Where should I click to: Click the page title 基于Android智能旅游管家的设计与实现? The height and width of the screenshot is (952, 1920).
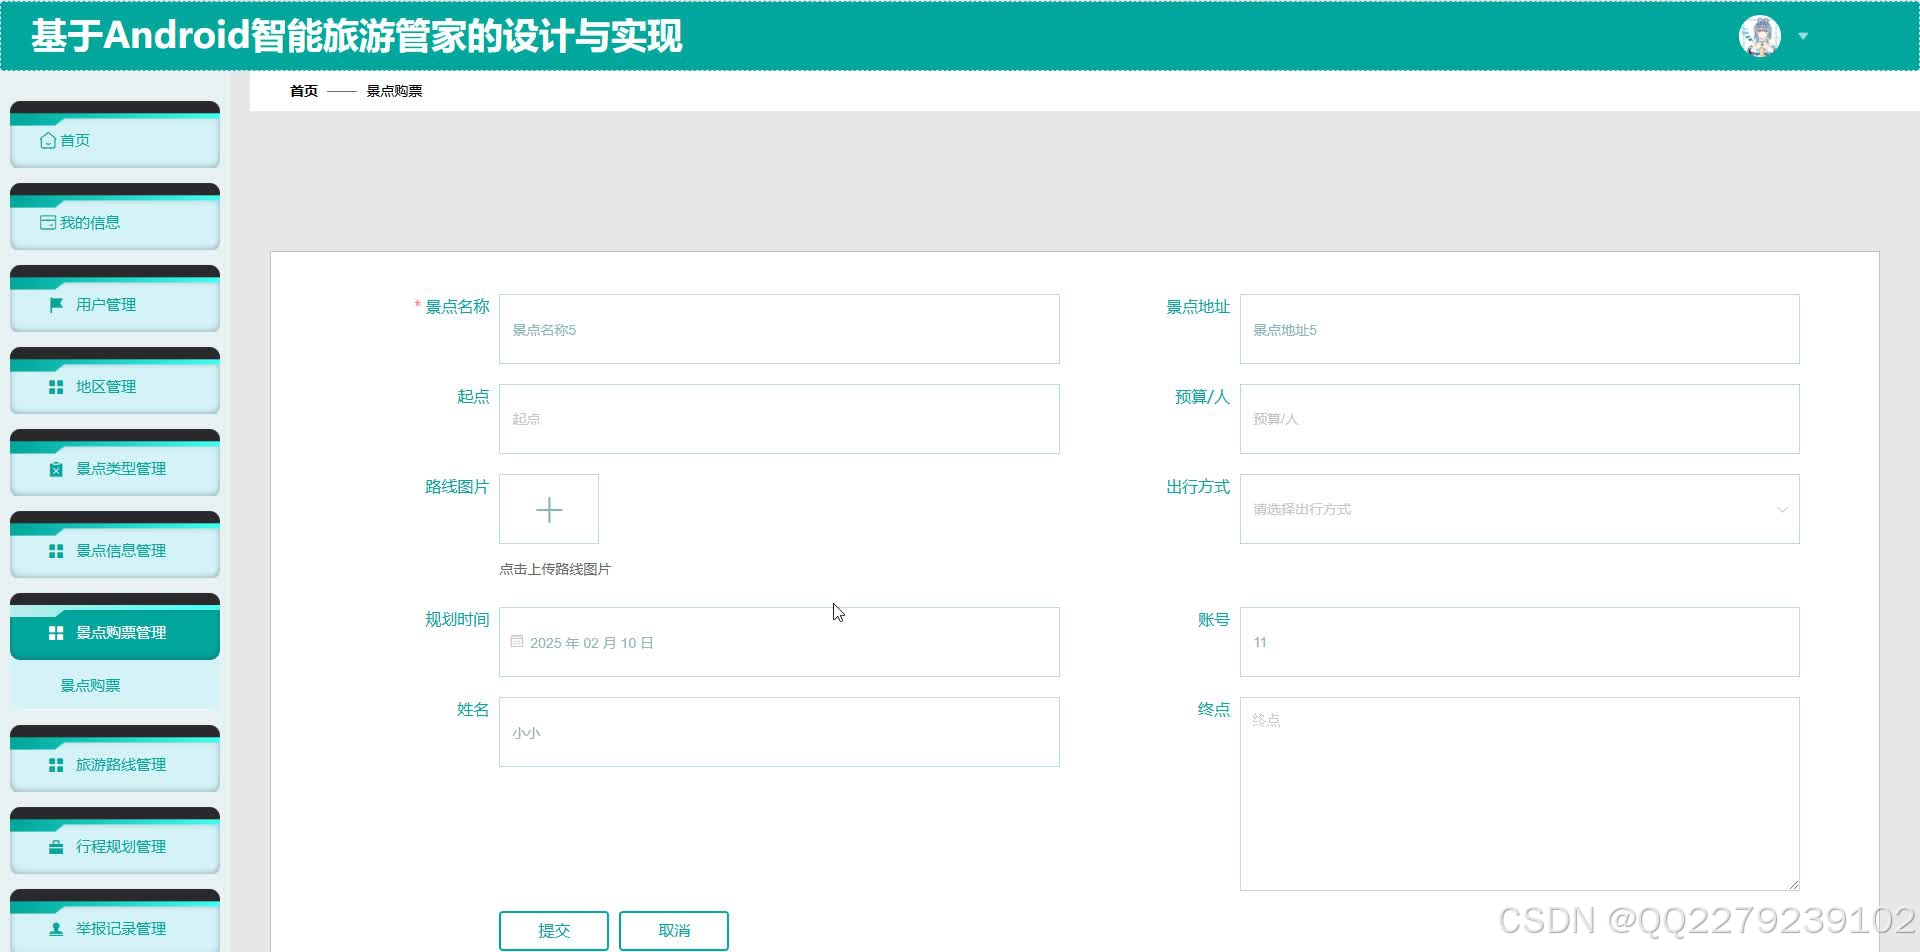[357, 36]
